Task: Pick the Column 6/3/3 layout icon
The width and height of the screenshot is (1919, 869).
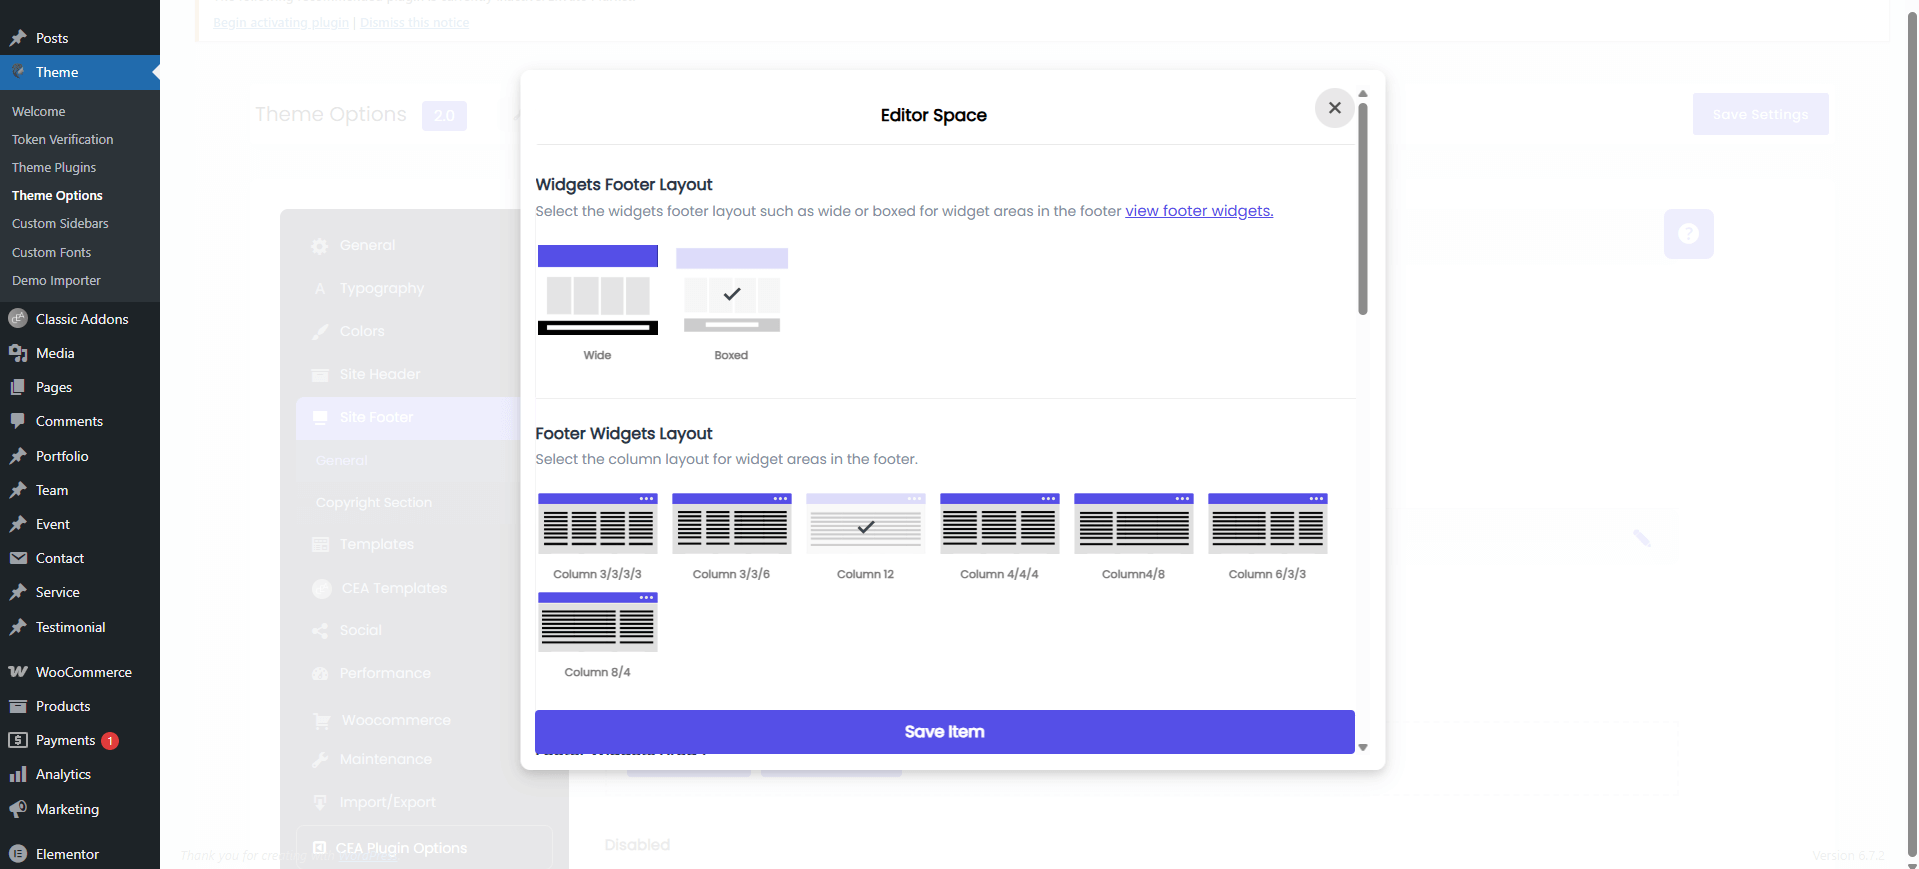Action: tap(1267, 523)
